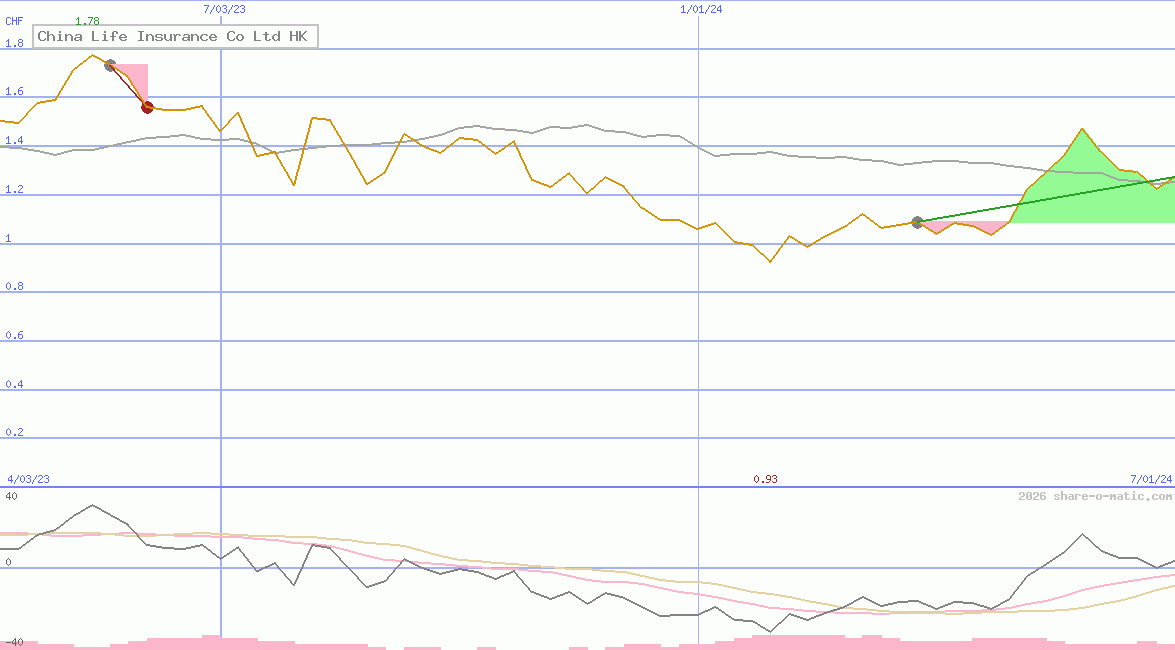This screenshot has width=1175, height=650.
Task: Select the 1/01/24 date label at the top
Action: pyautogui.click(x=701, y=9)
